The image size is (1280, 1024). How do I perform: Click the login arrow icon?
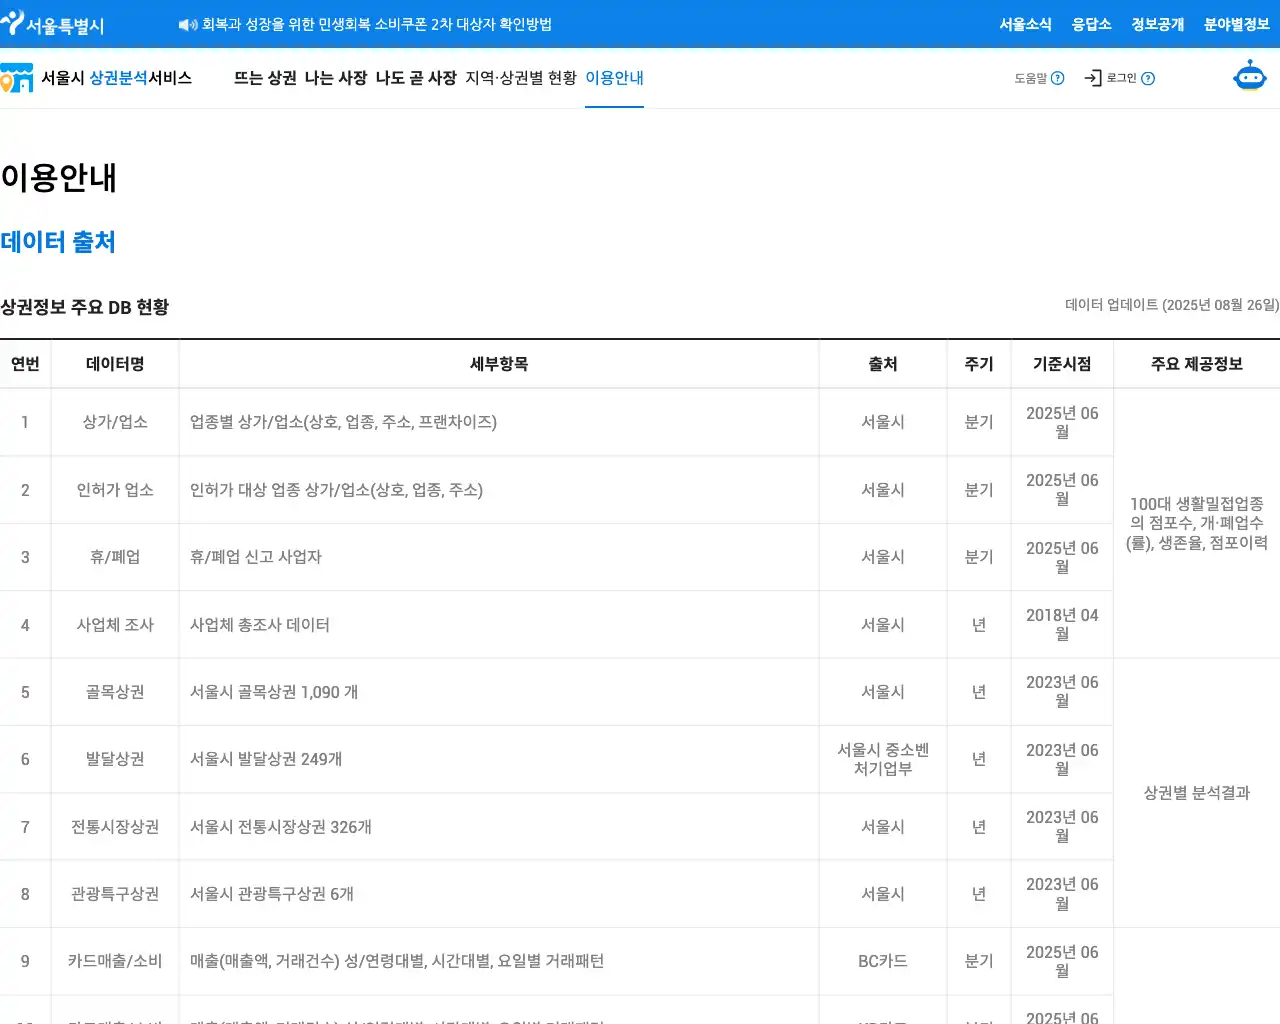point(1093,78)
